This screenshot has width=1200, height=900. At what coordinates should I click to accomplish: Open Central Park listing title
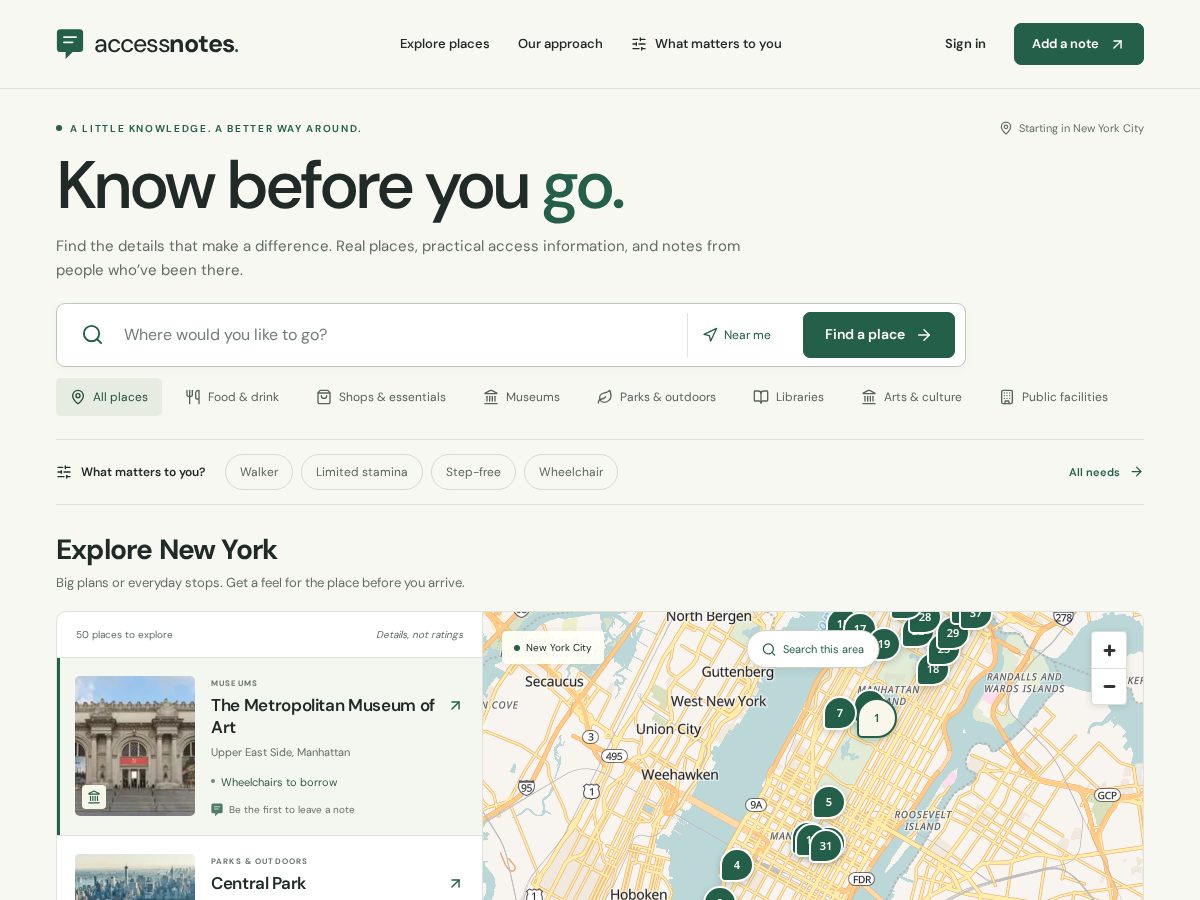pos(258,883)
